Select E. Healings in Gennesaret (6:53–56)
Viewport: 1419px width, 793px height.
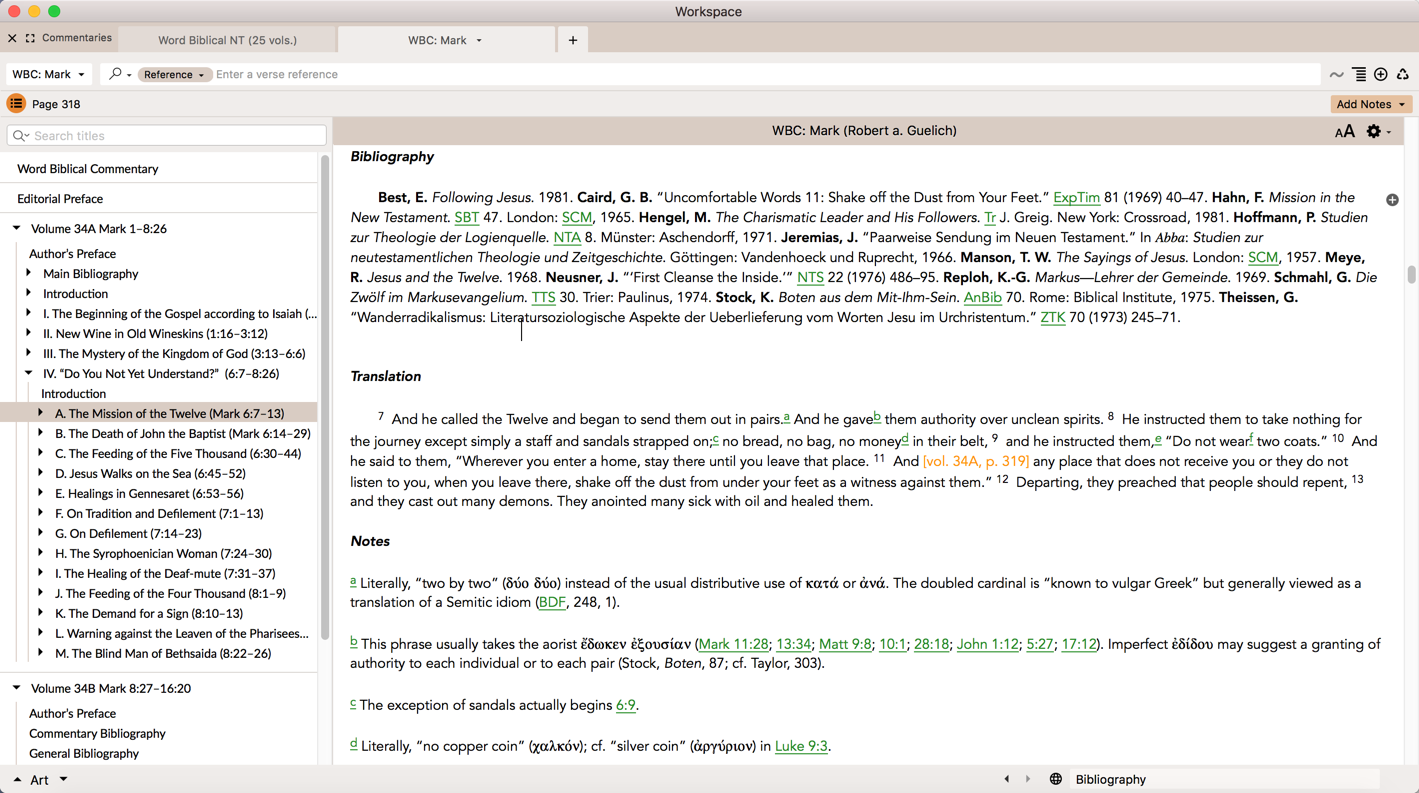pyautogui.click(x=149, y=493)
